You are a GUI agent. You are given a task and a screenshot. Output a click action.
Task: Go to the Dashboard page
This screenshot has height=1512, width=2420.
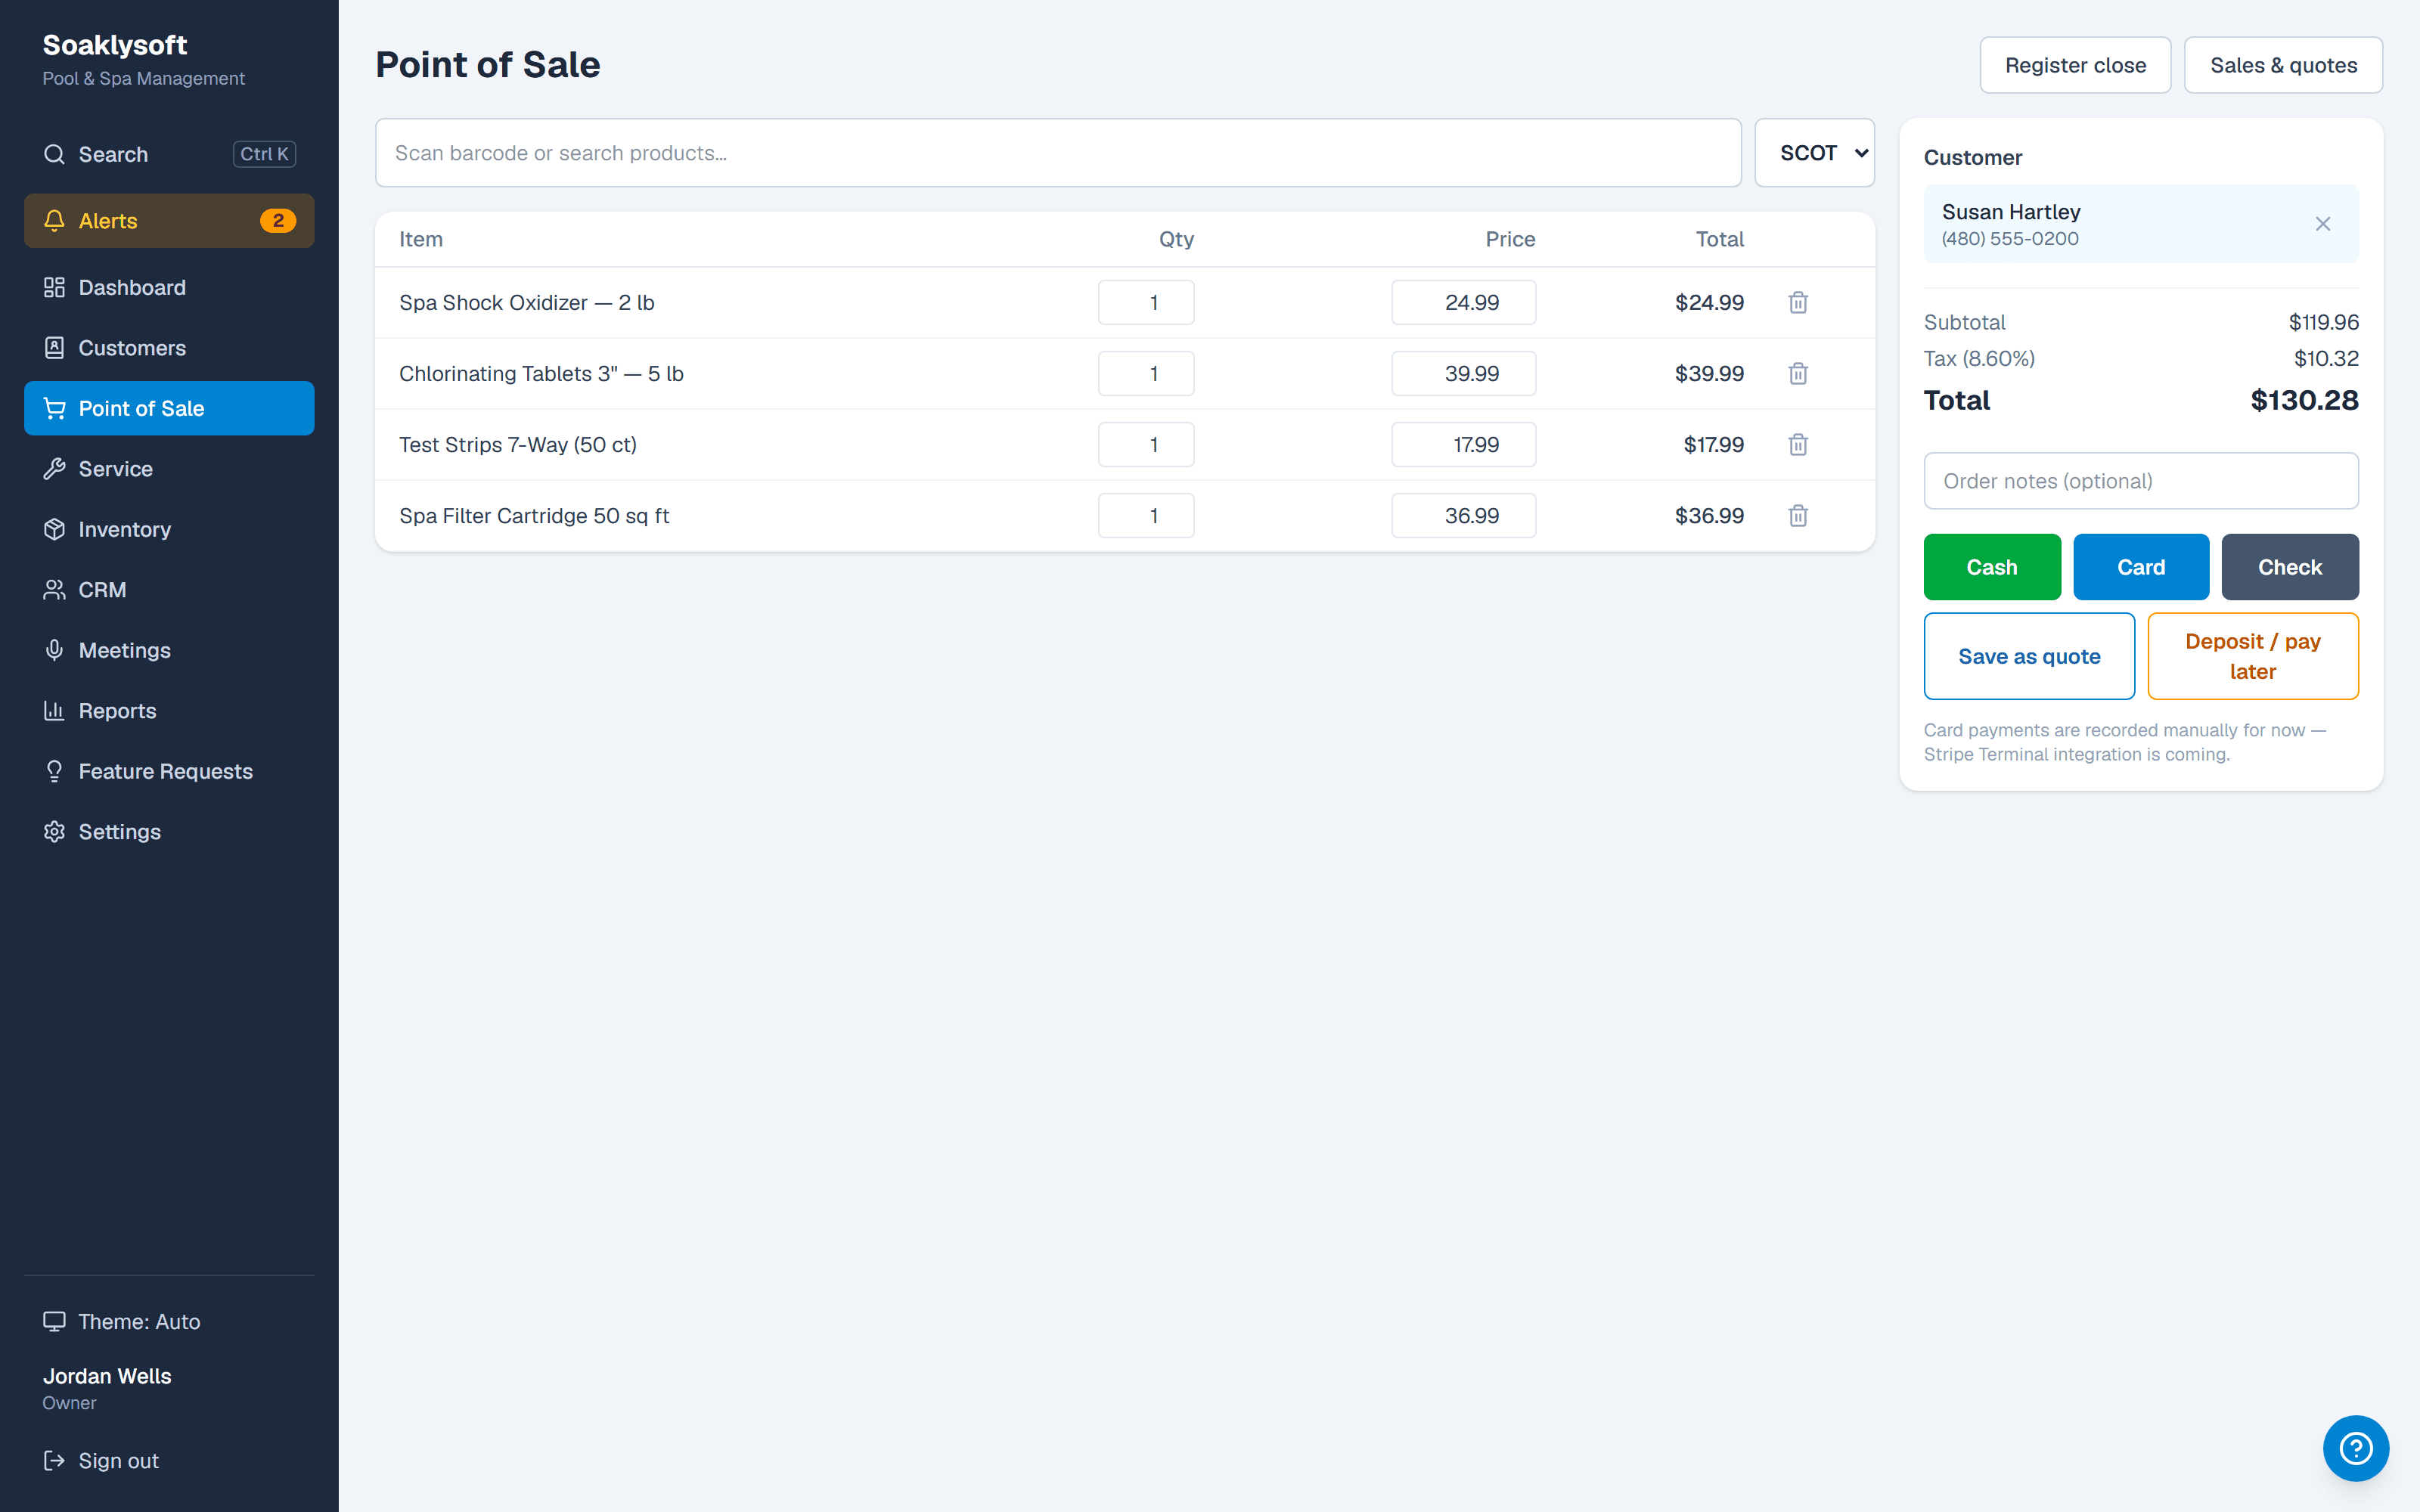click(169, 287)
